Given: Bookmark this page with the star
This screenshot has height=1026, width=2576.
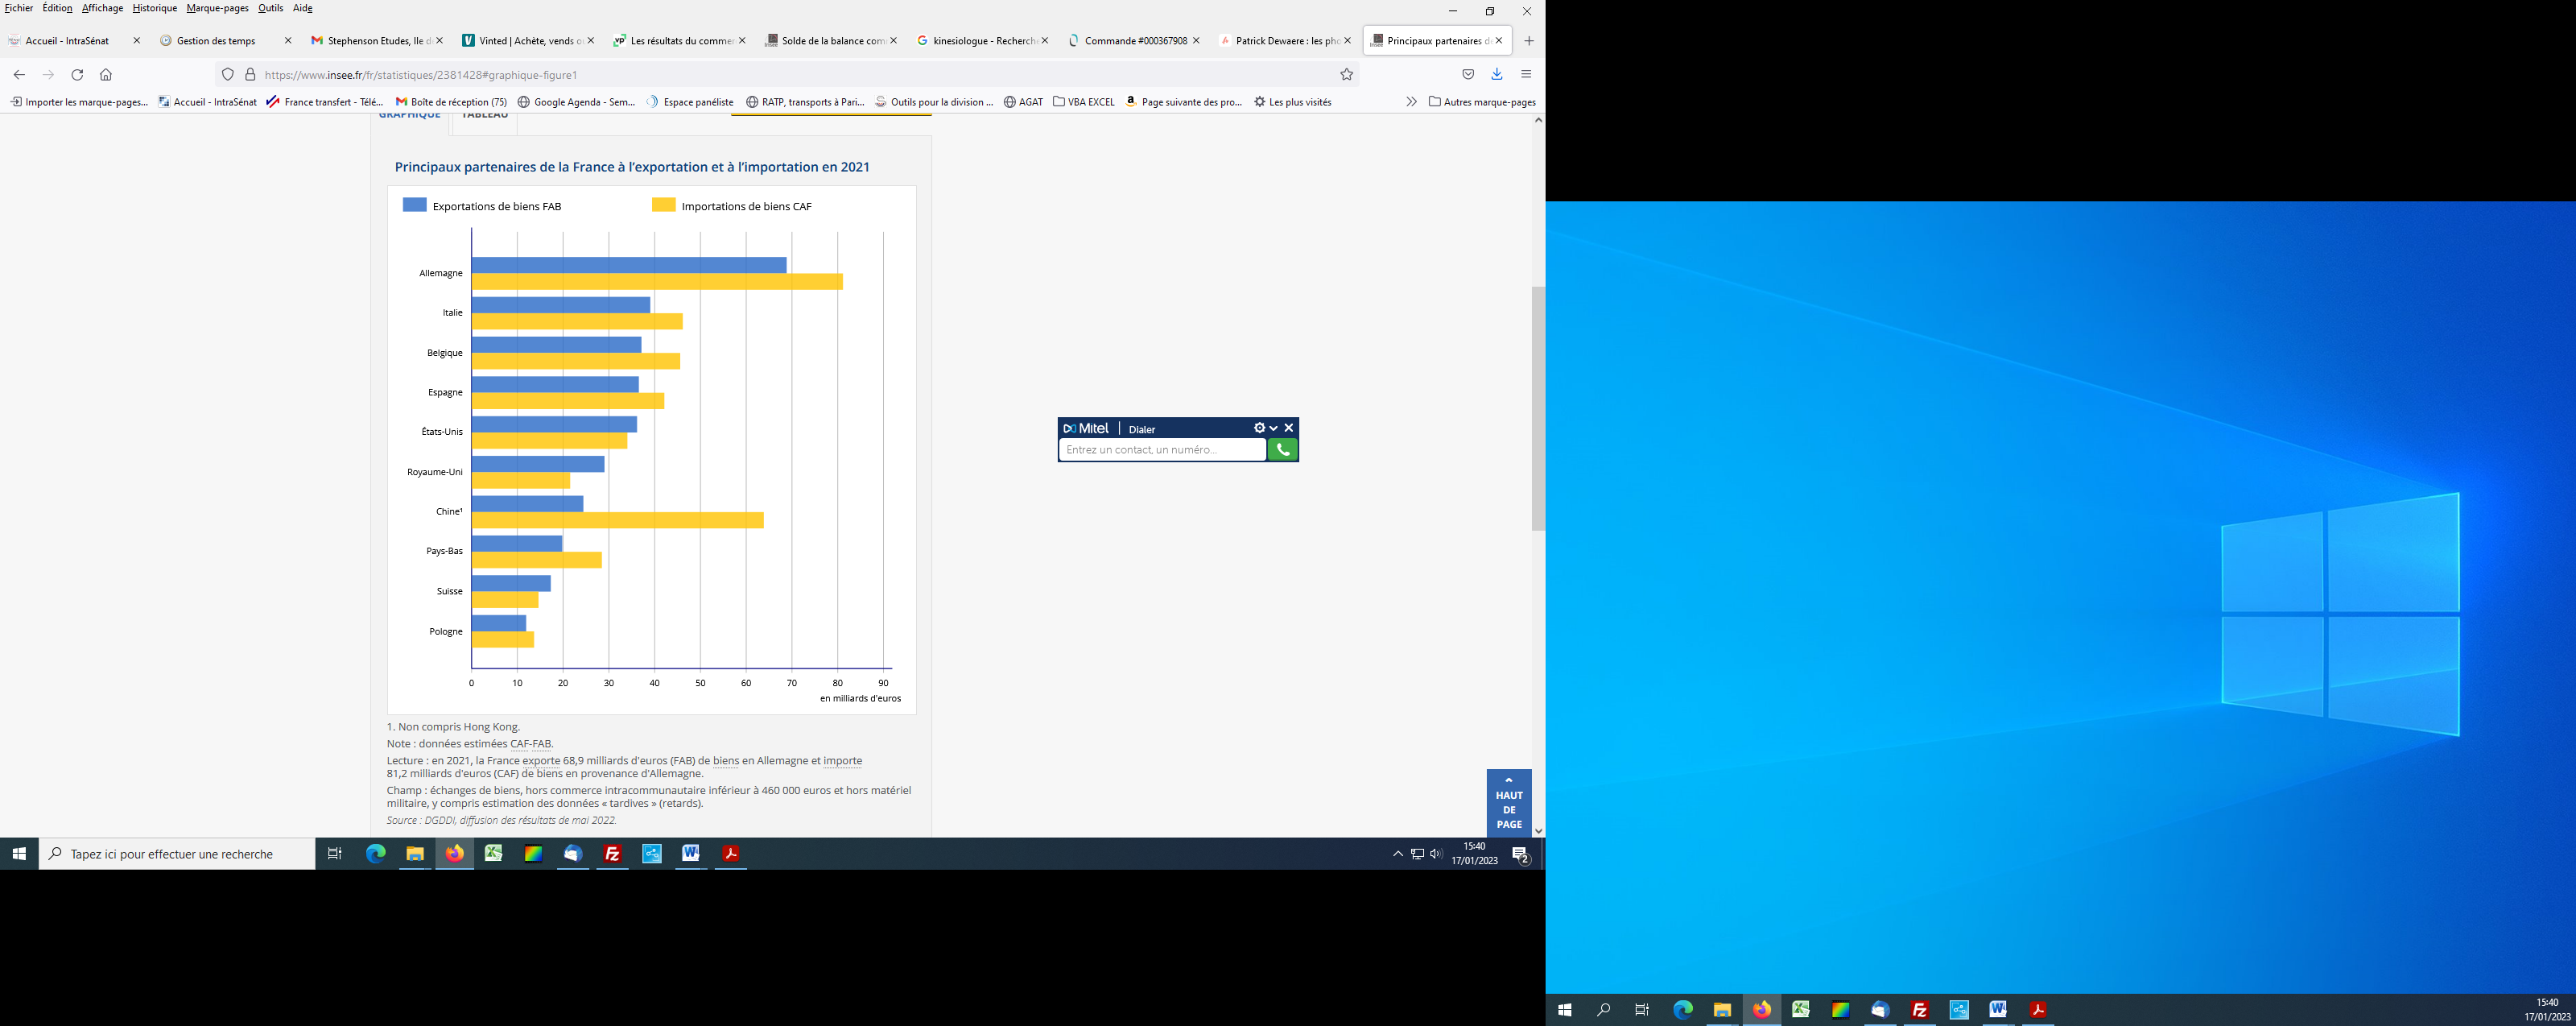Looking at the screenshot, I should click(1346, 75).
